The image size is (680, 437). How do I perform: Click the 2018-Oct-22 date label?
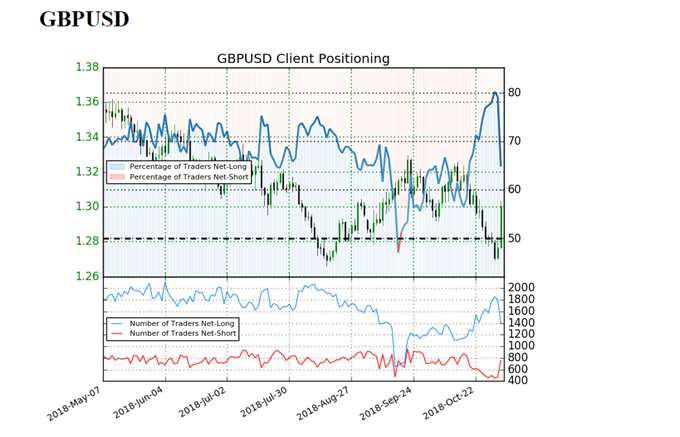pyautogui.click(x=448, y=403)
